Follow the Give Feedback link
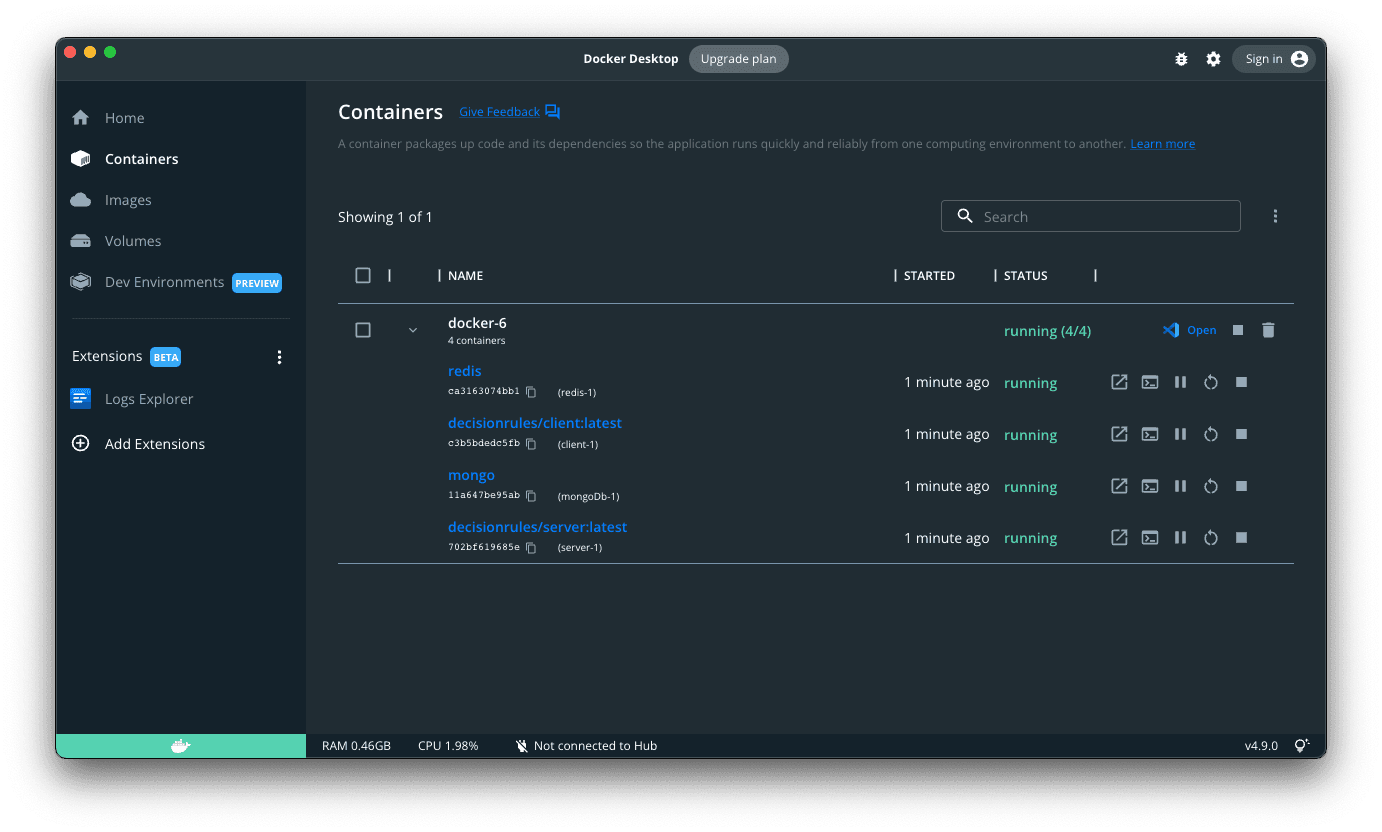Screen dimensions: 1382x832 point(499,112)
